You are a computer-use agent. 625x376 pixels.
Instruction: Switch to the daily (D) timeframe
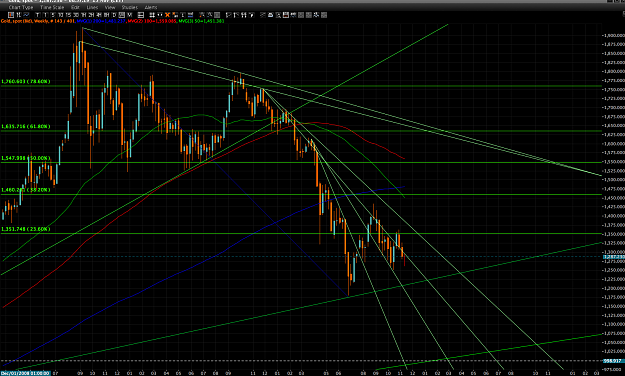coord(114,15)
